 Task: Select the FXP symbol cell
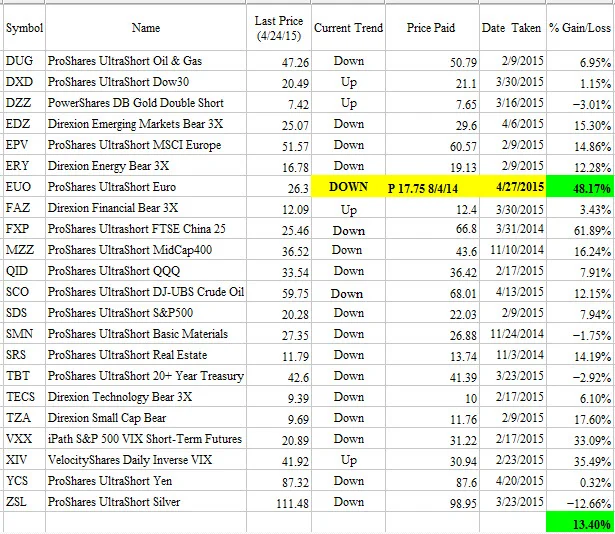pos(24,229)
